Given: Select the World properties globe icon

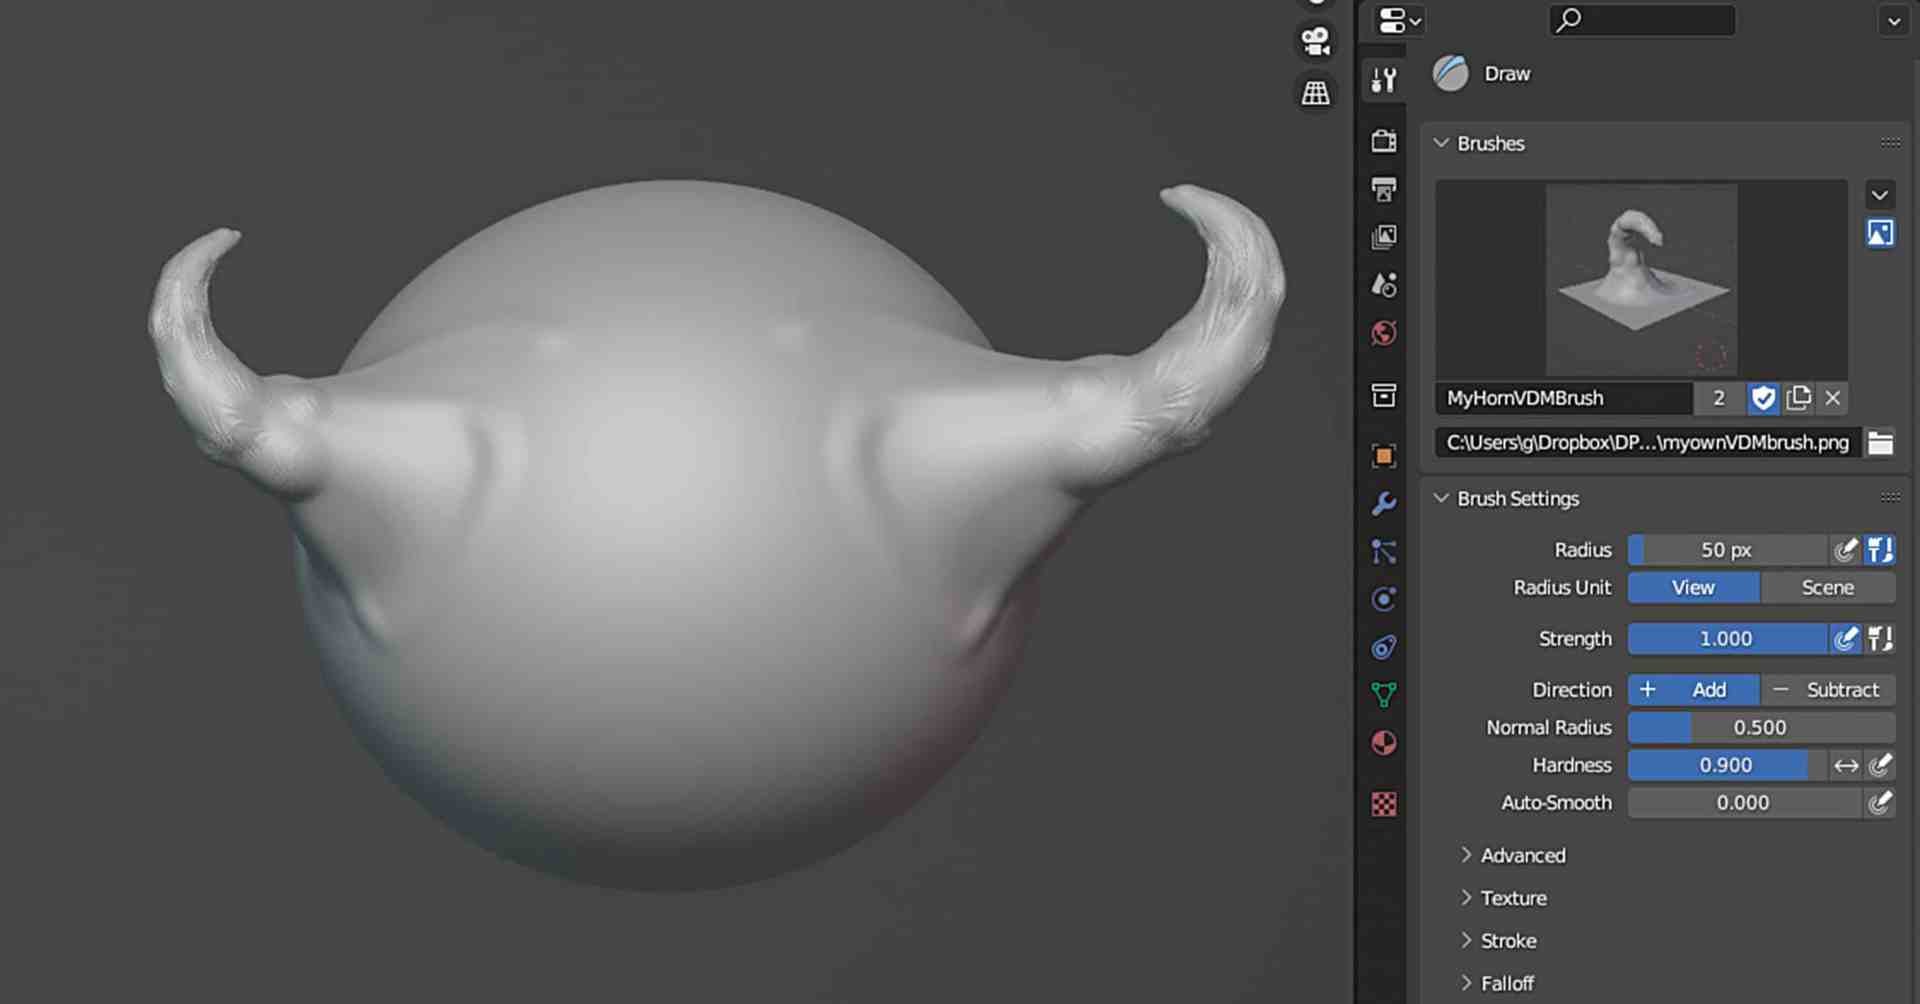Looking at the screenshot, I should tap(1383, 333).
